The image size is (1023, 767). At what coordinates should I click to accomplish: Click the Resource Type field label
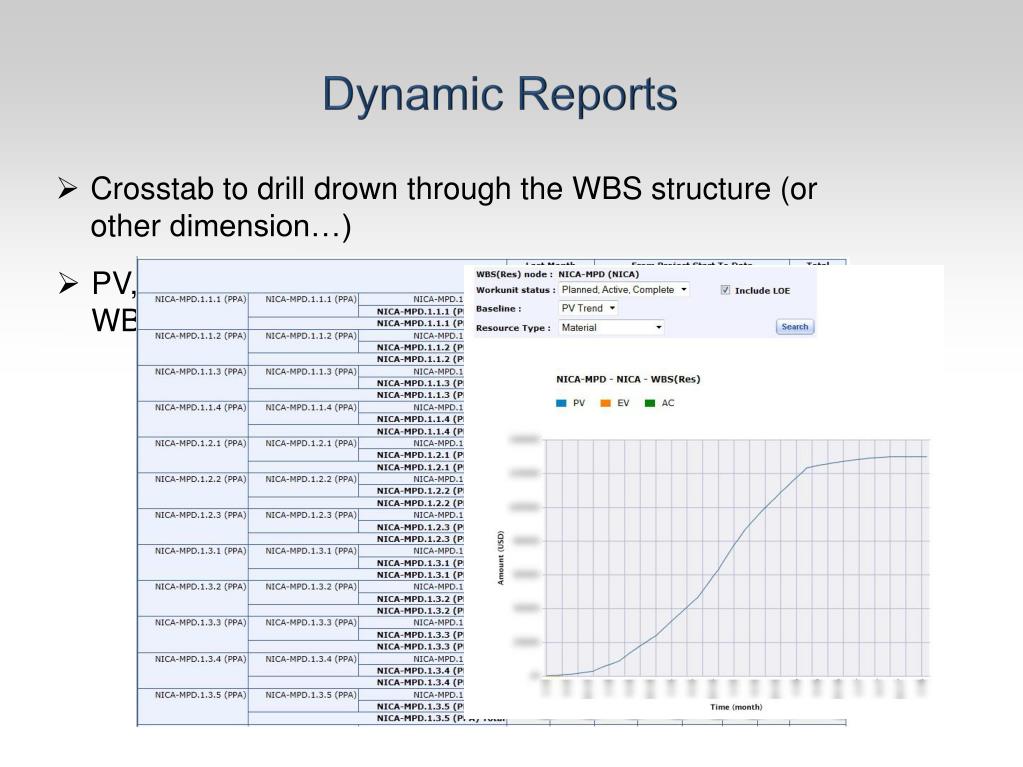point(513,328)
